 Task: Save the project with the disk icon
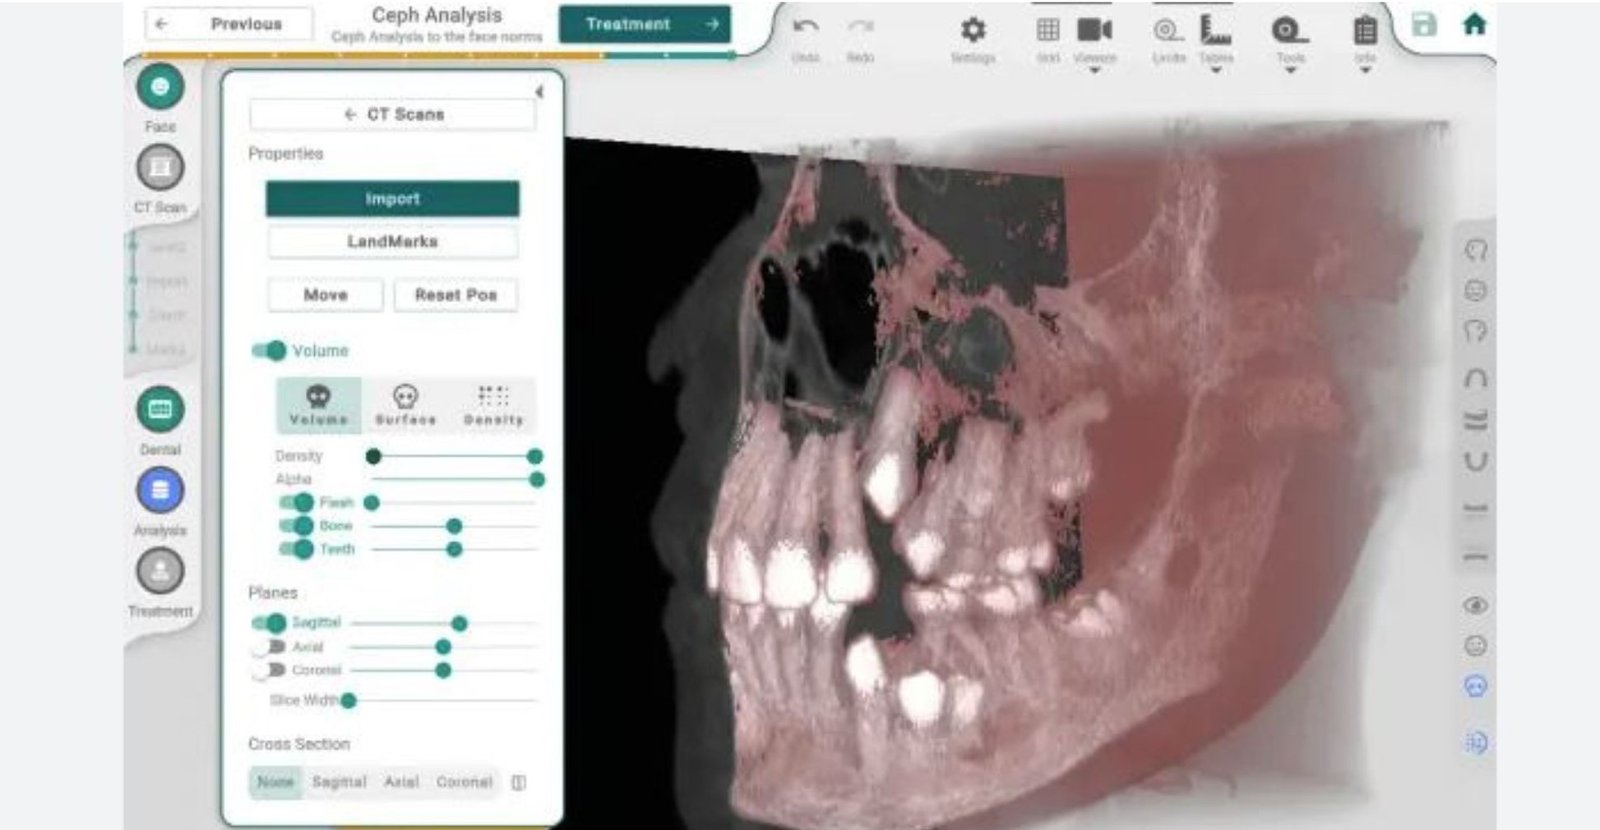coord(1424,25)
